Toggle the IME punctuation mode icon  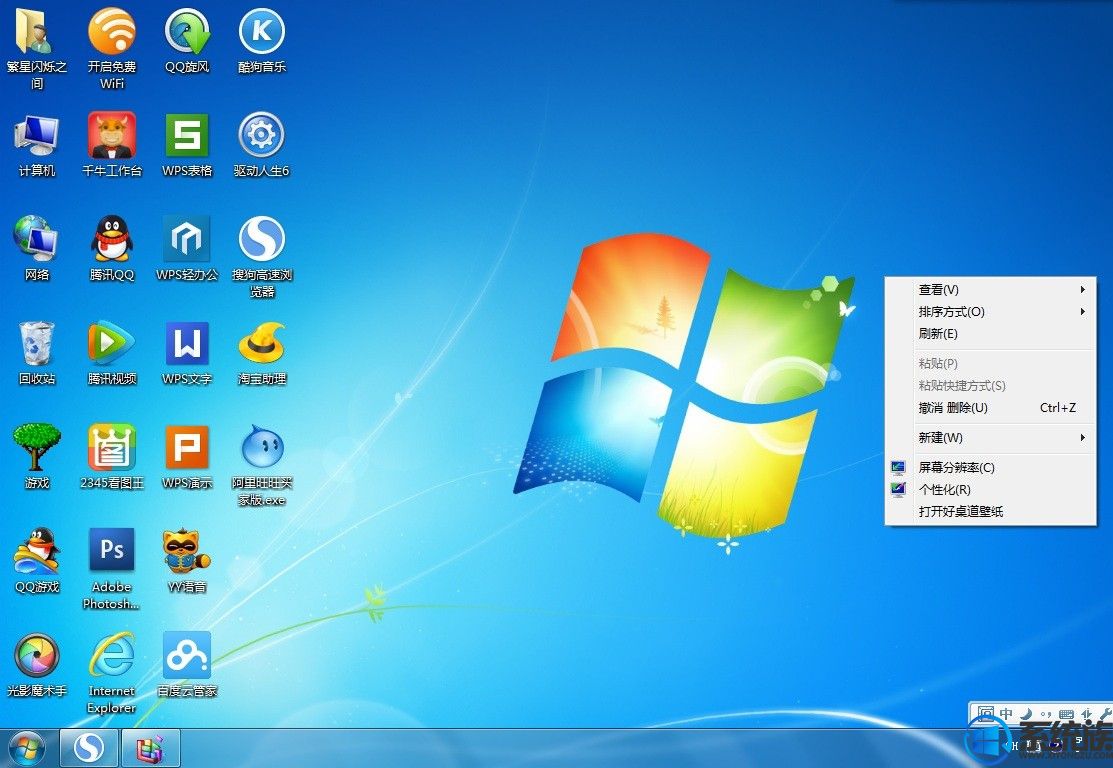1046,713
